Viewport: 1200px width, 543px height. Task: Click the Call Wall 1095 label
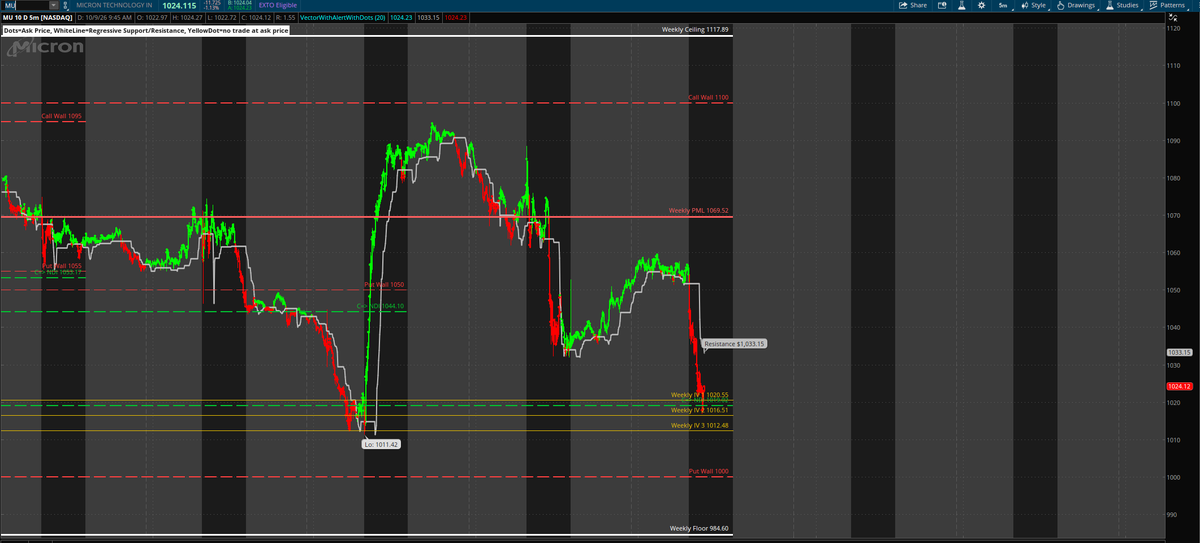coord(62,116)
